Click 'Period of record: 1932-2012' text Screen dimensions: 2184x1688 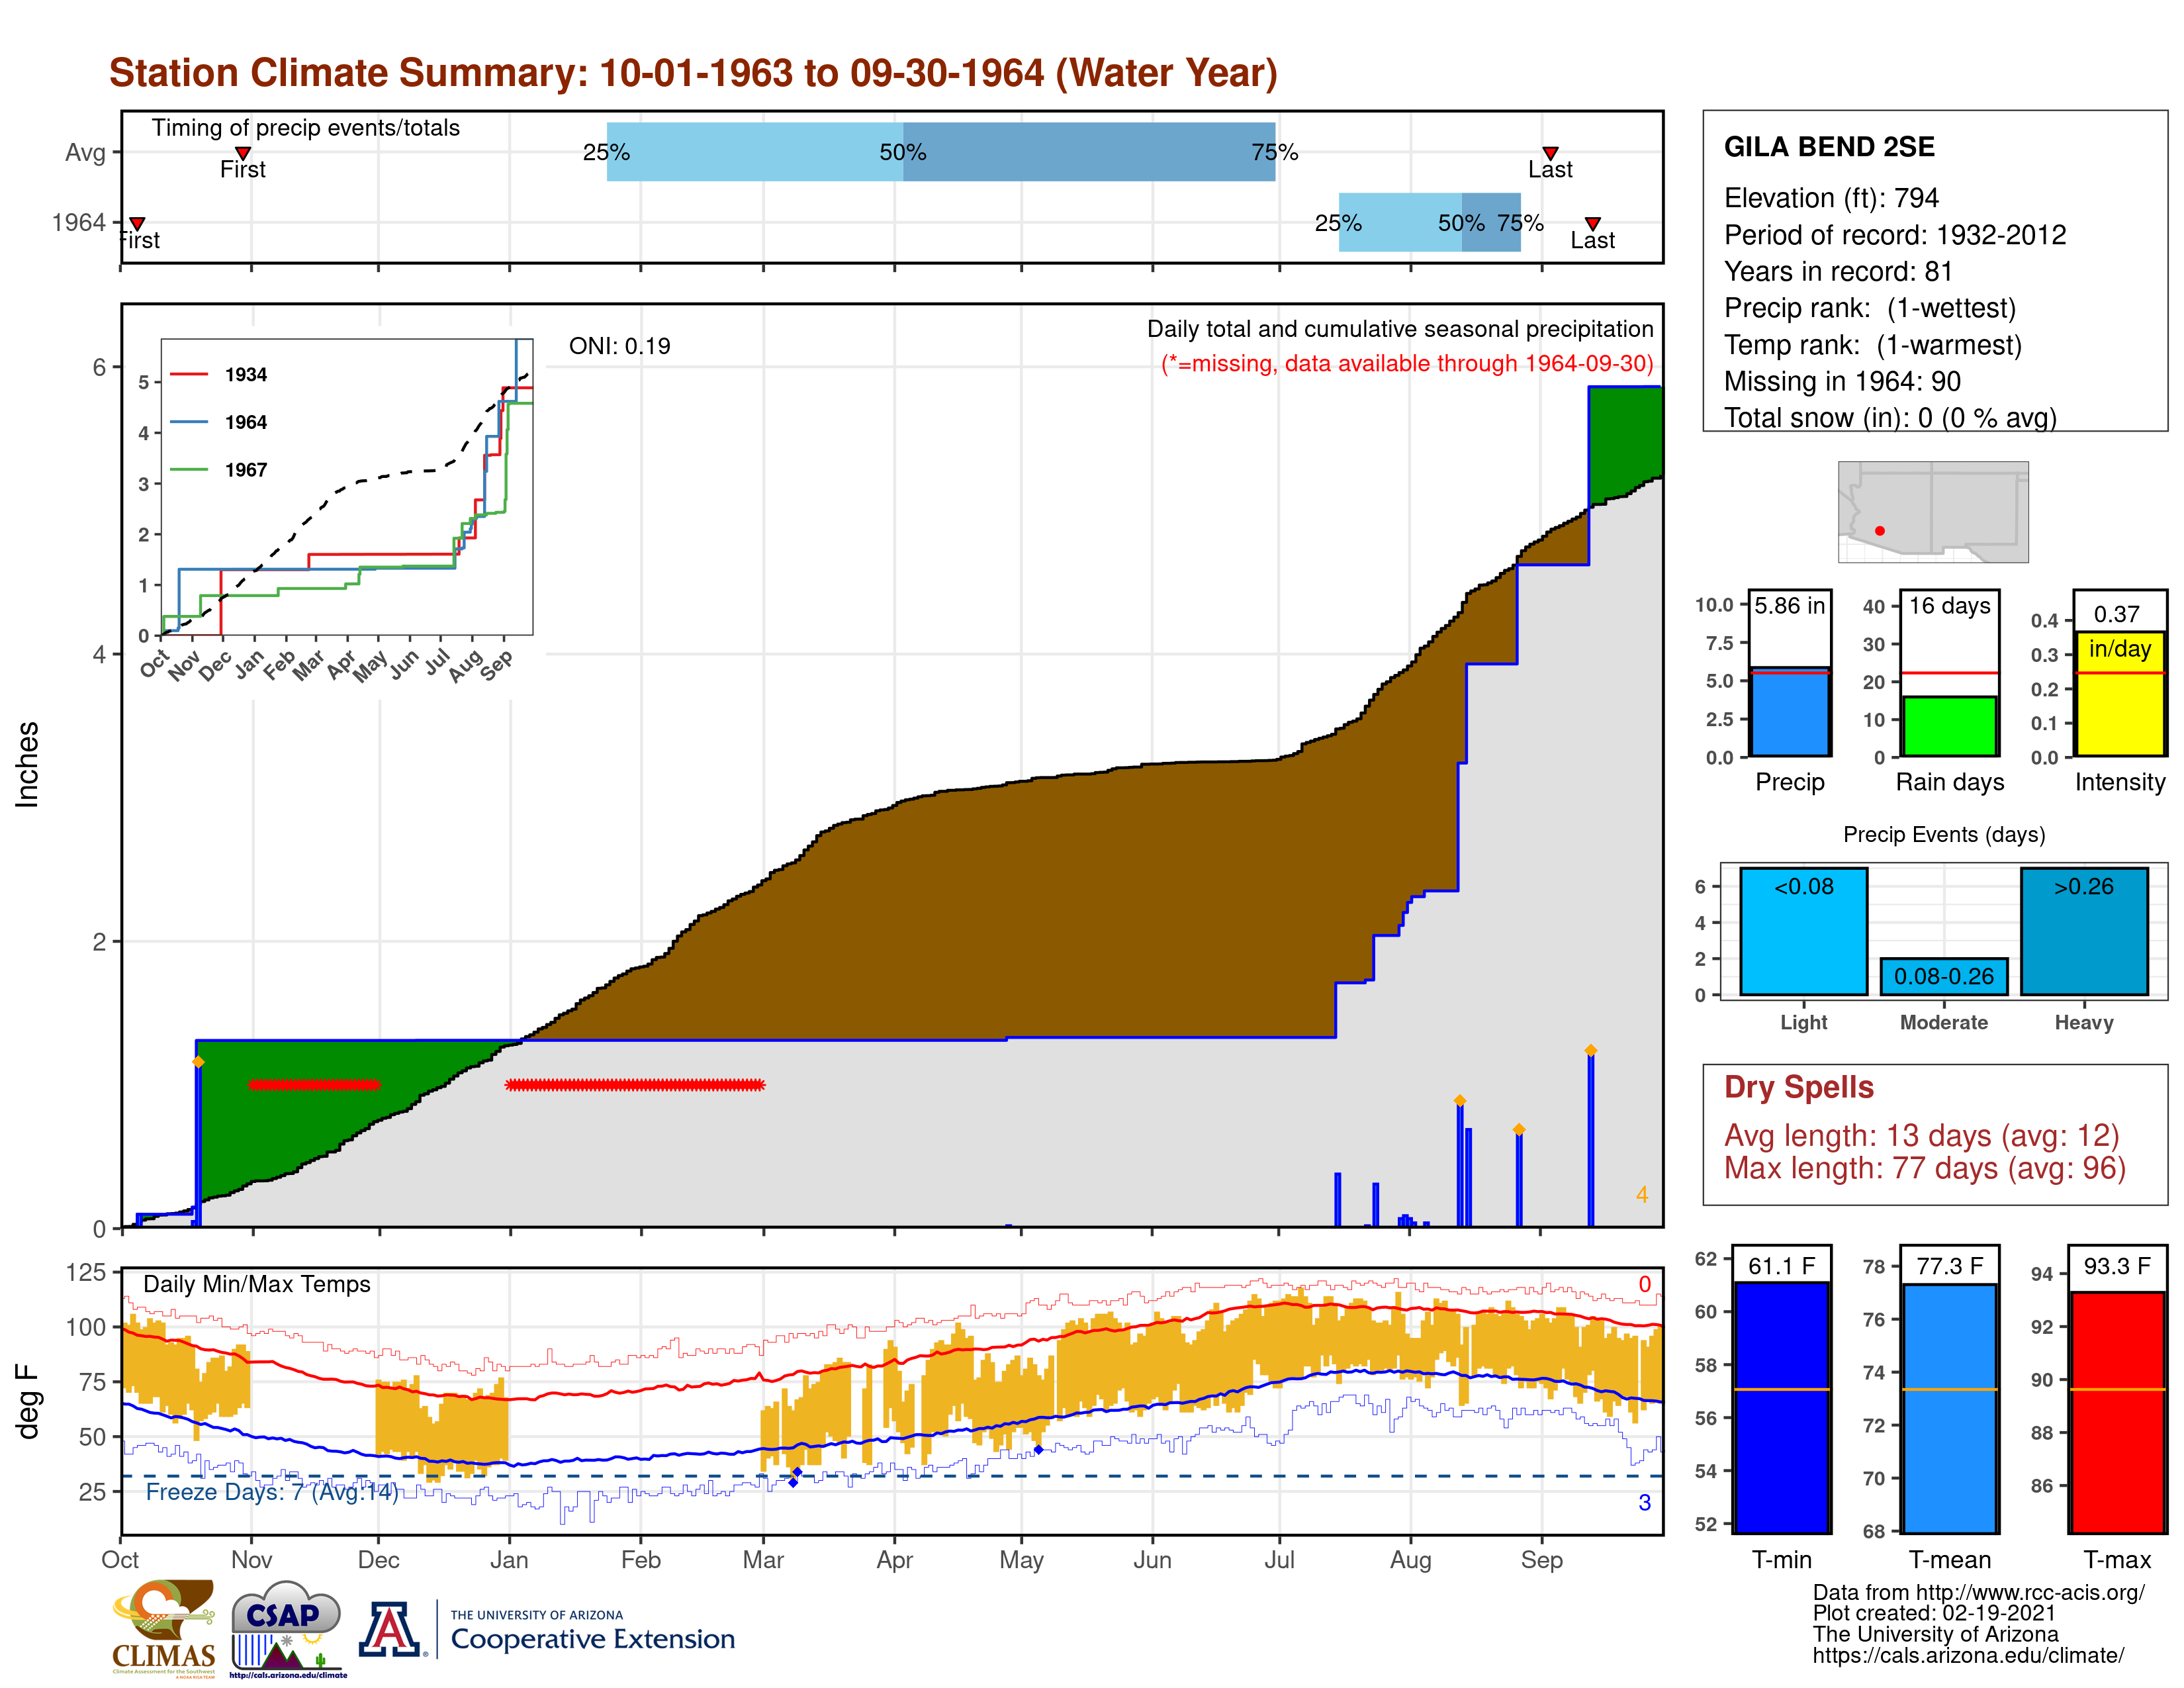1895,235
